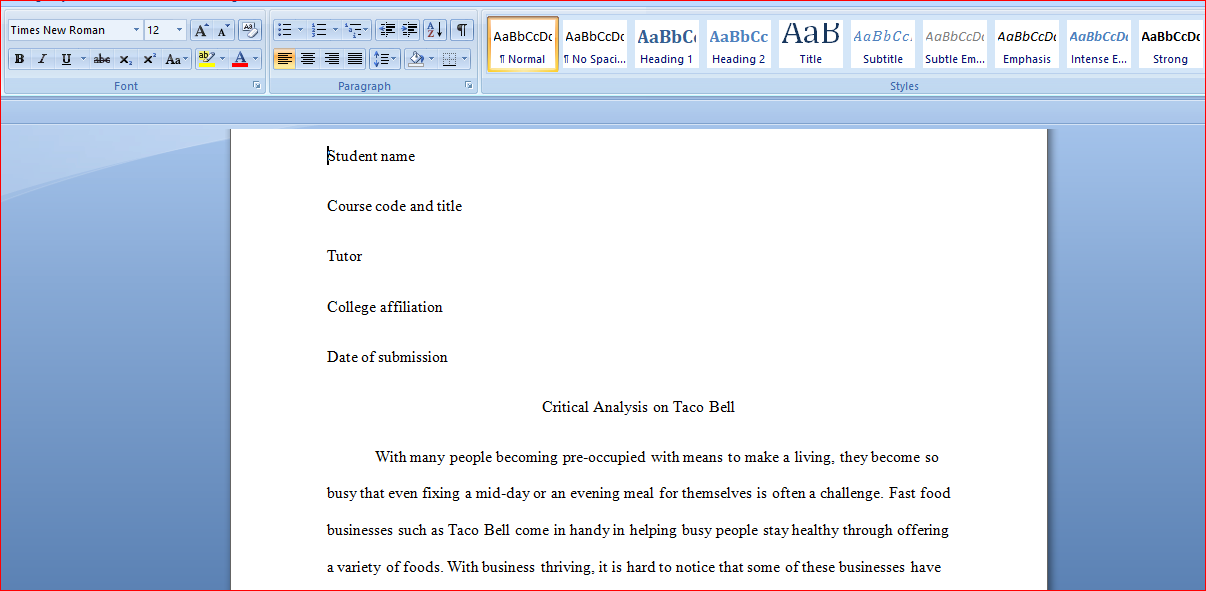Center align text
This screenshot has width=1206, height=591.
click(308, 60)
